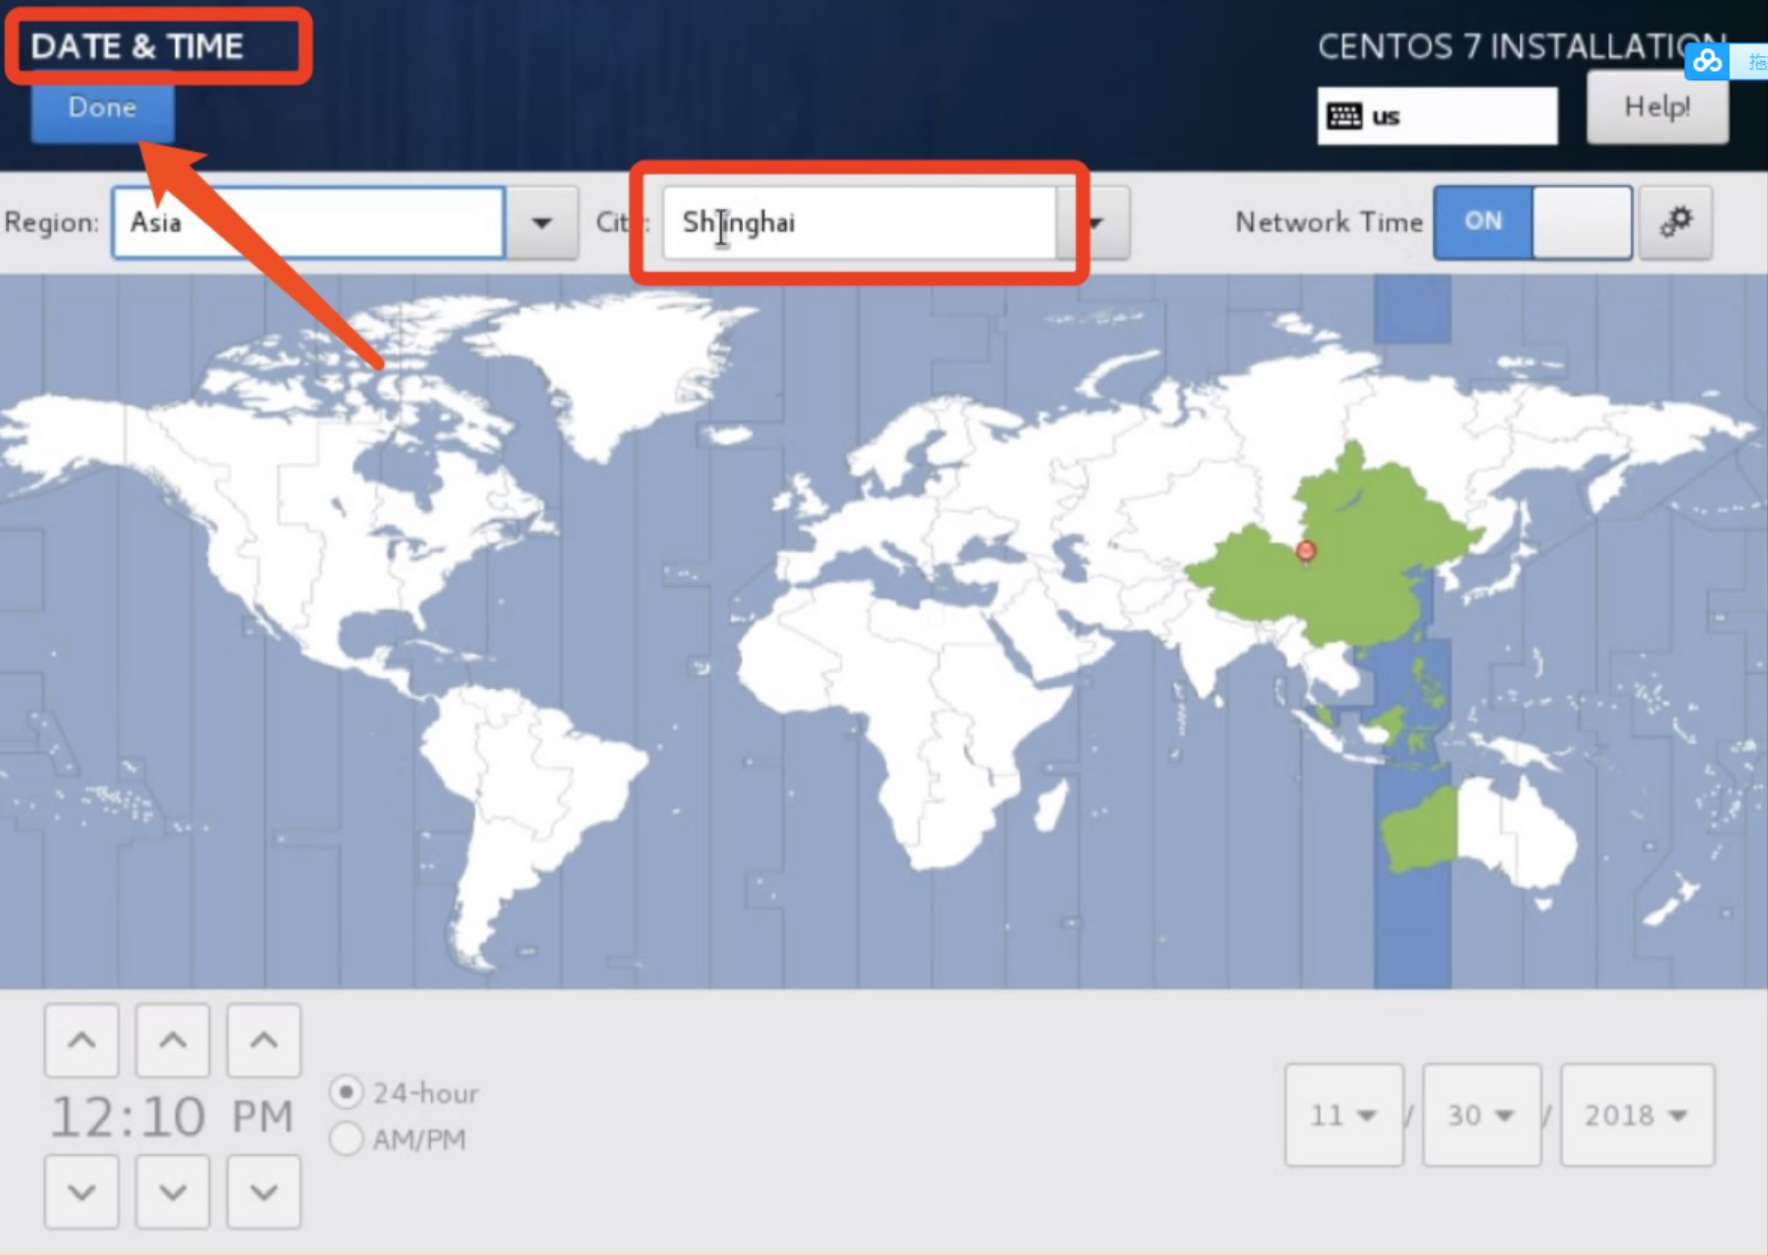Viewport: 1768px width, 1256px height.
Task: Increase minutes with middle up arrow
Action: coord(173,1040)
